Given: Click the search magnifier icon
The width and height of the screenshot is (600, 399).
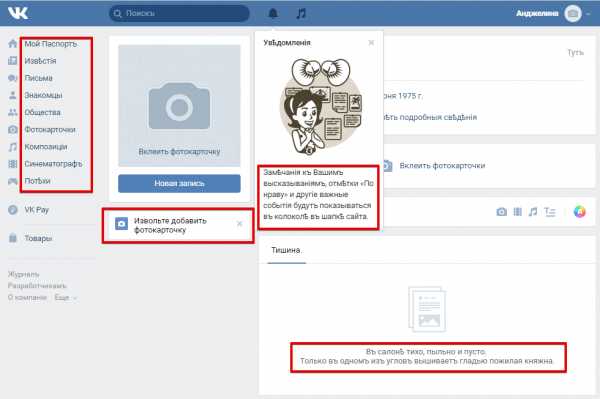Looking at the screenshot, I should (x=117, y=13).
